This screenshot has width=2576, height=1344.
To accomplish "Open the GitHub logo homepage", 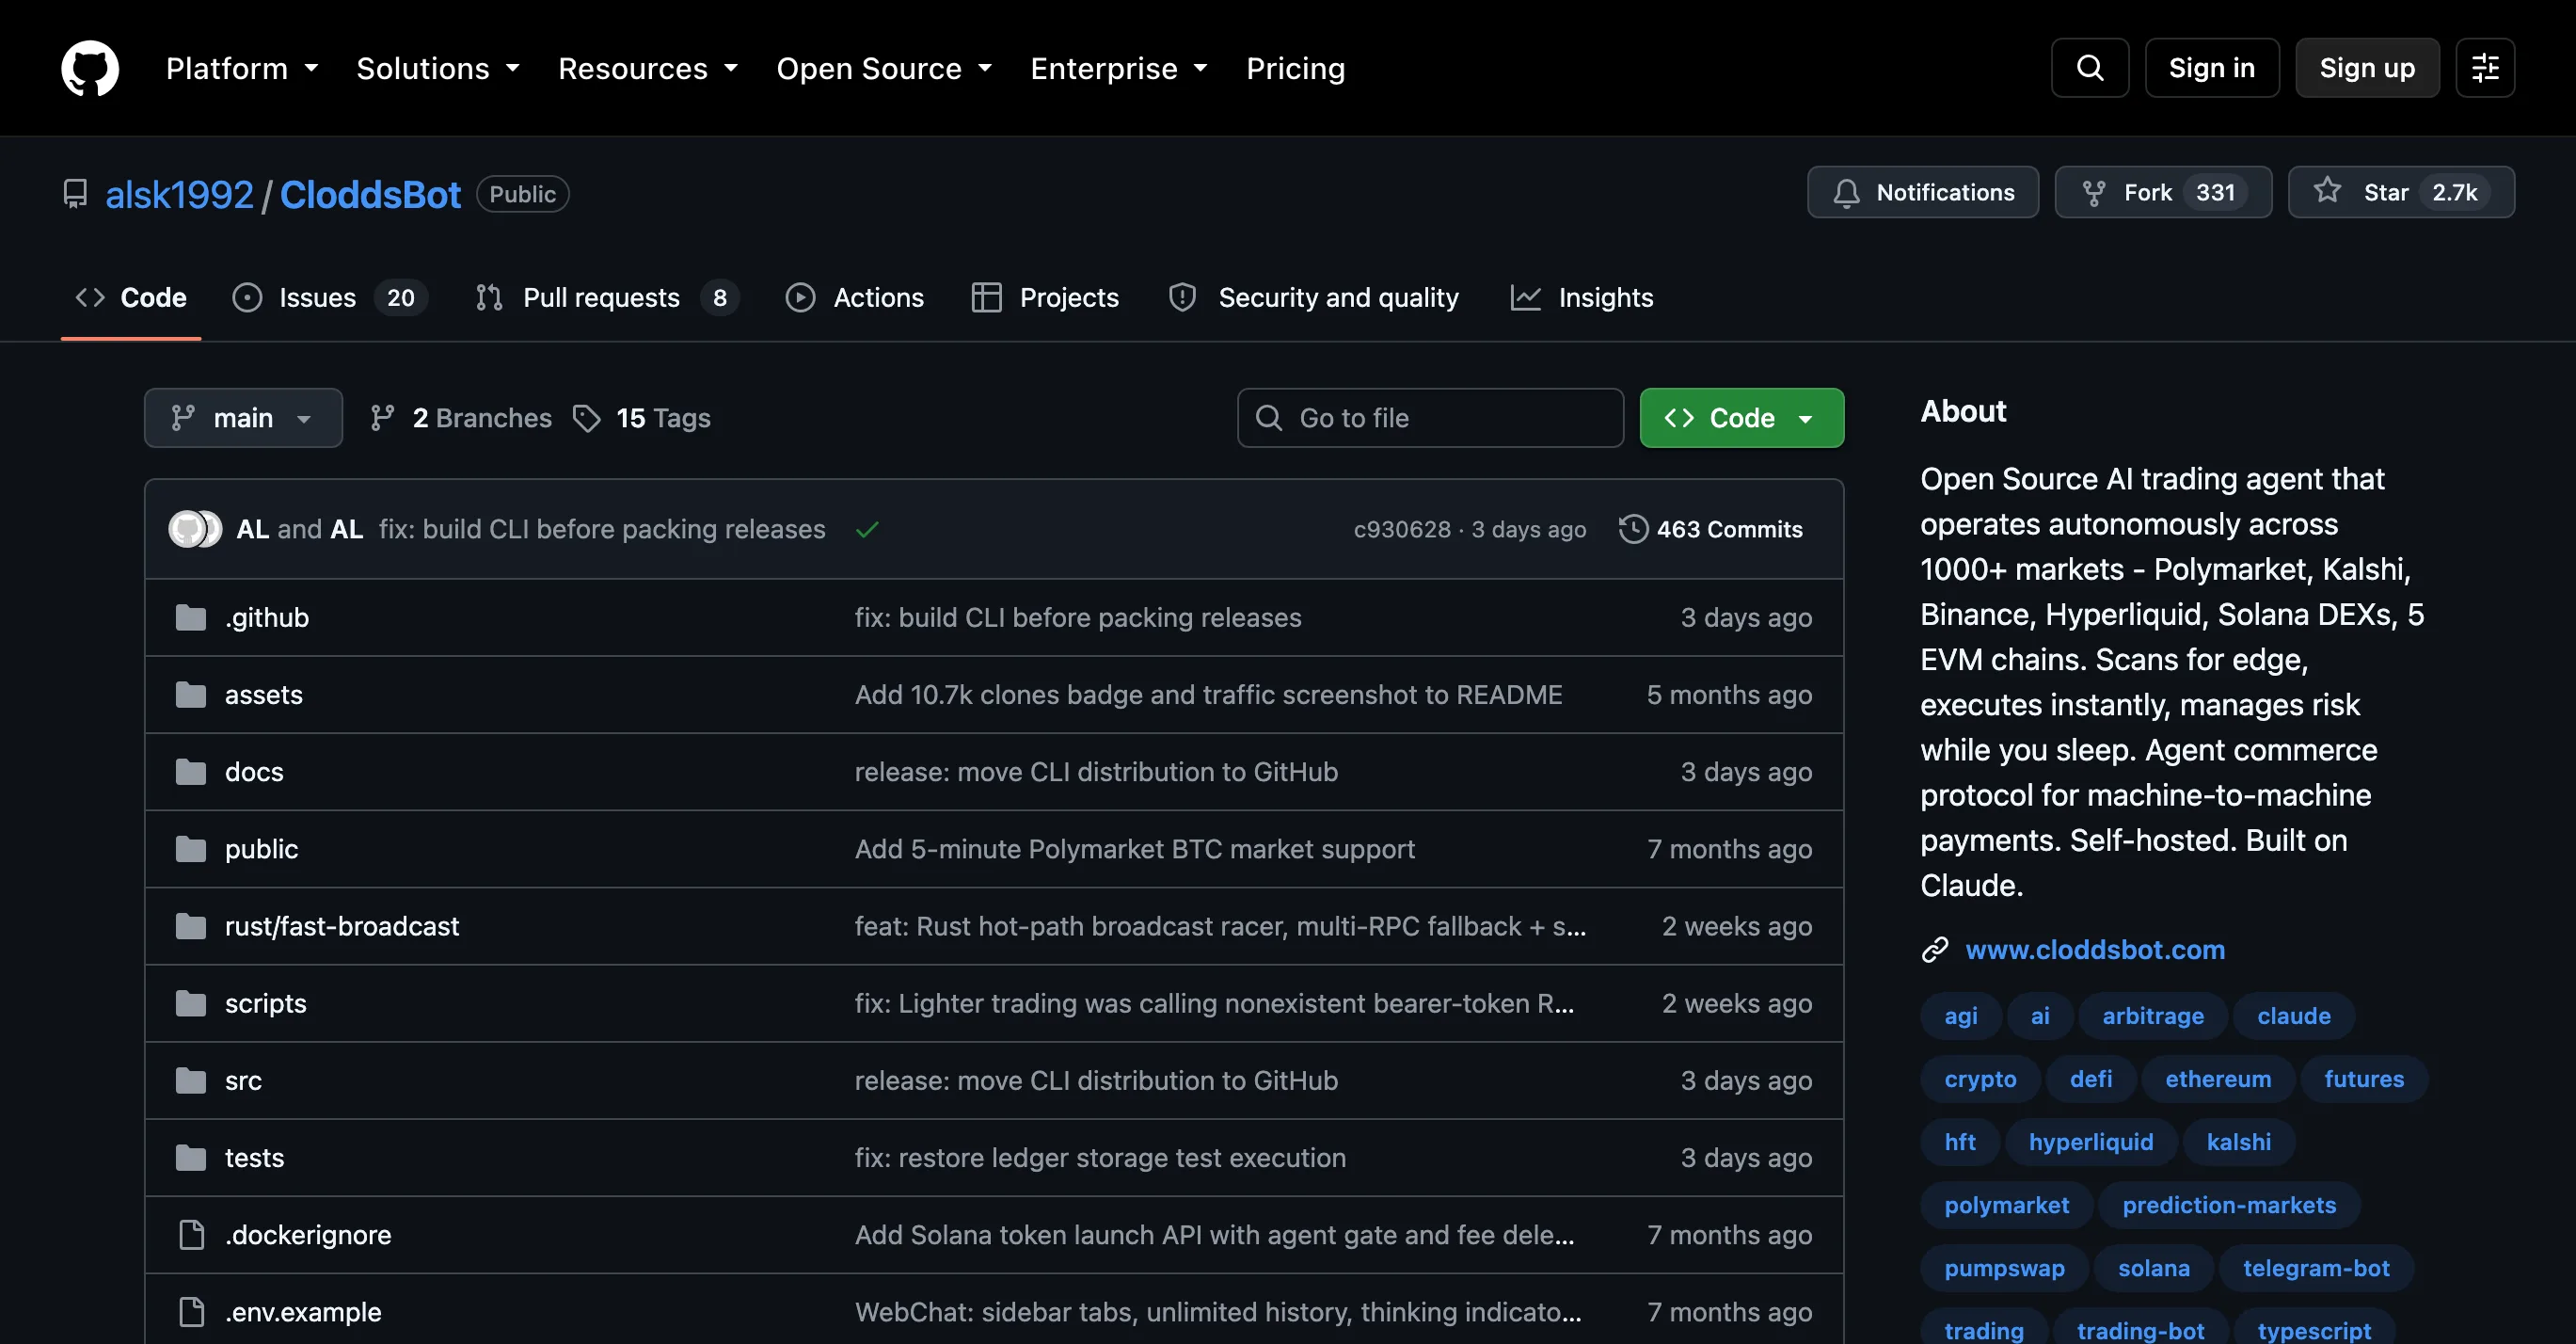I will [90, 68].
